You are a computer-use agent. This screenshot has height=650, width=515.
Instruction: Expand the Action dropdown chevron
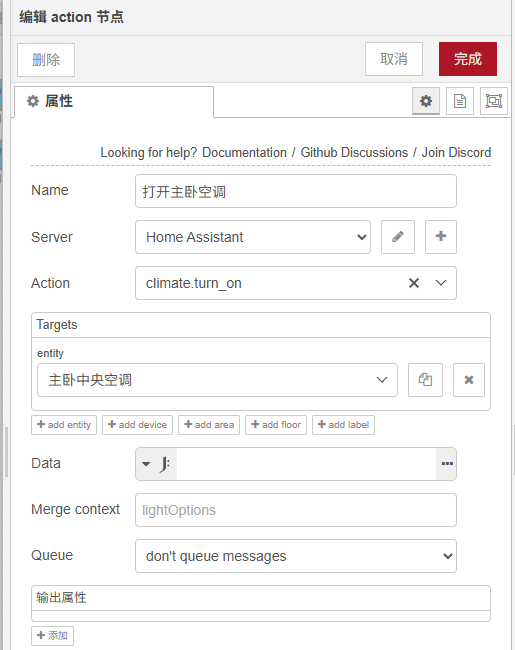pos(441,283)
